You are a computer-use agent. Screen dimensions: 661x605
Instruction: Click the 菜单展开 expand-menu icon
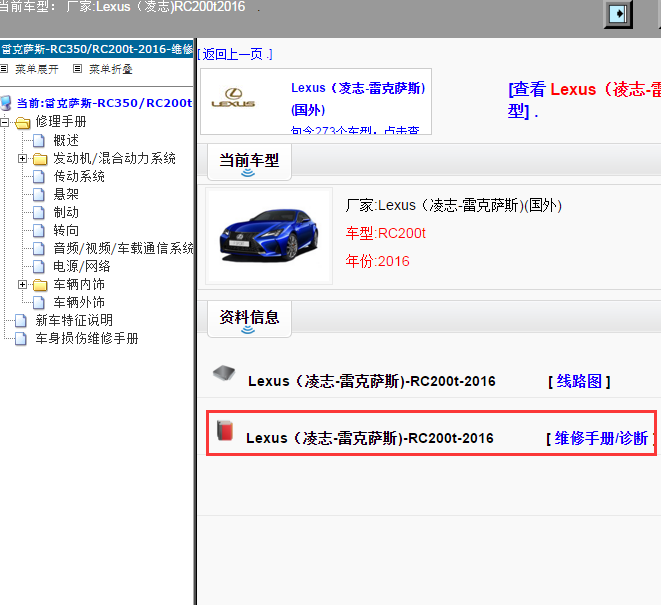4,68
